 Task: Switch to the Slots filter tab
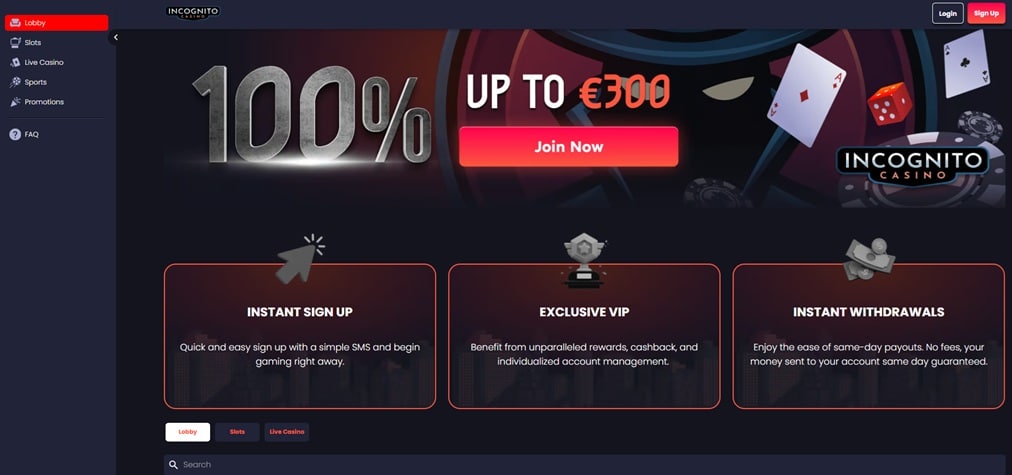(x=238, y=432)
